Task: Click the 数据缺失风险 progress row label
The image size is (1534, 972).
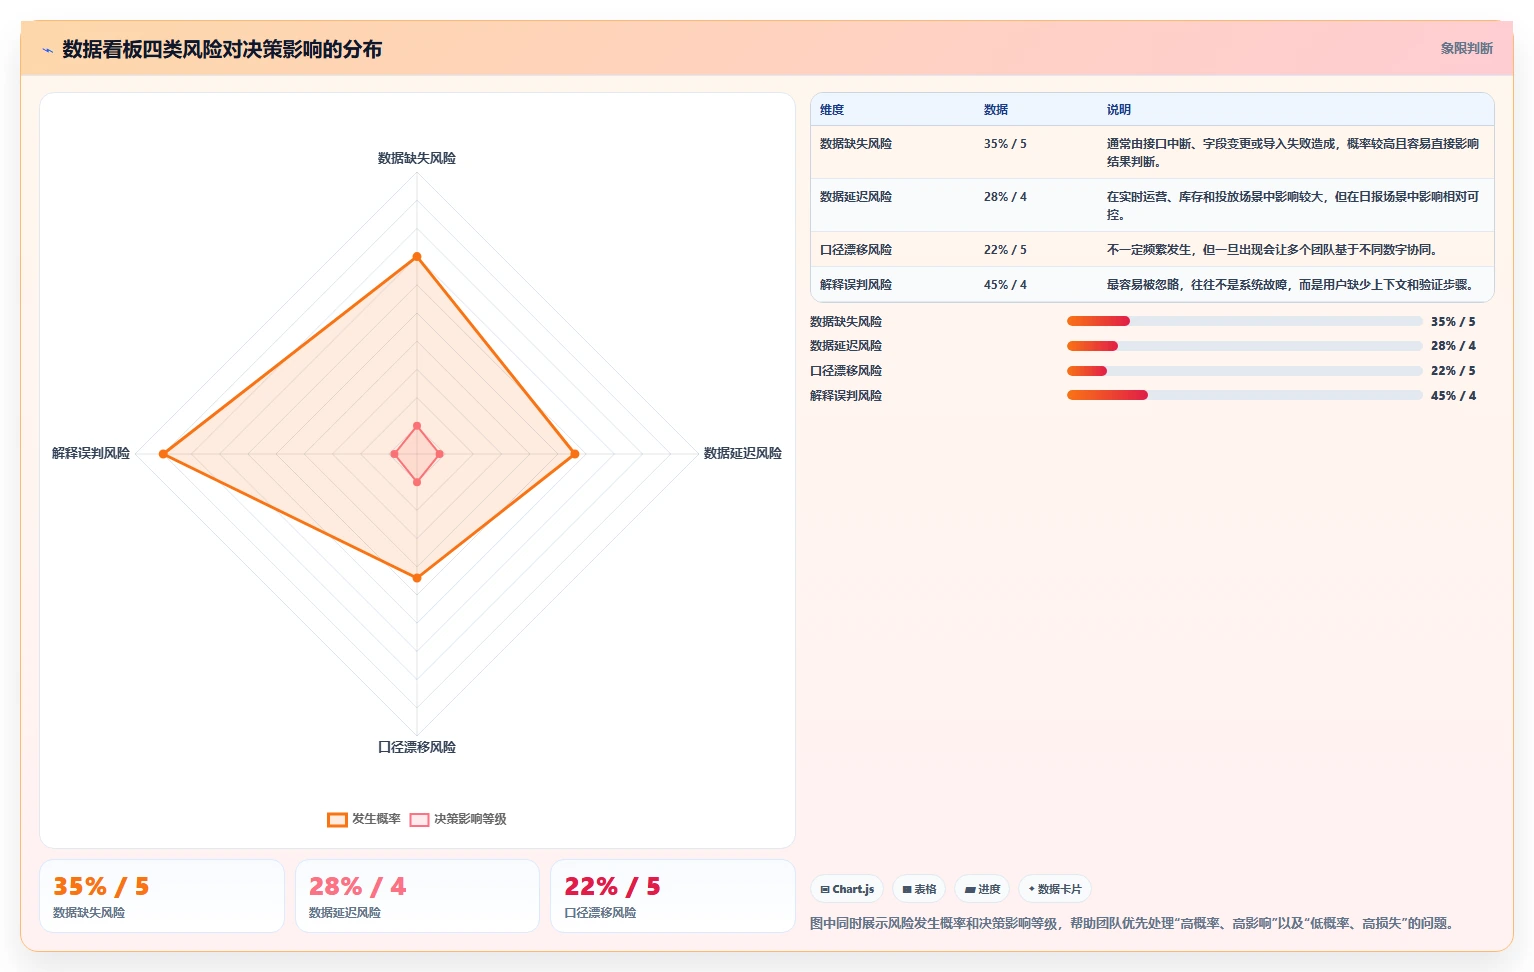Action: (x=846, y=322)
